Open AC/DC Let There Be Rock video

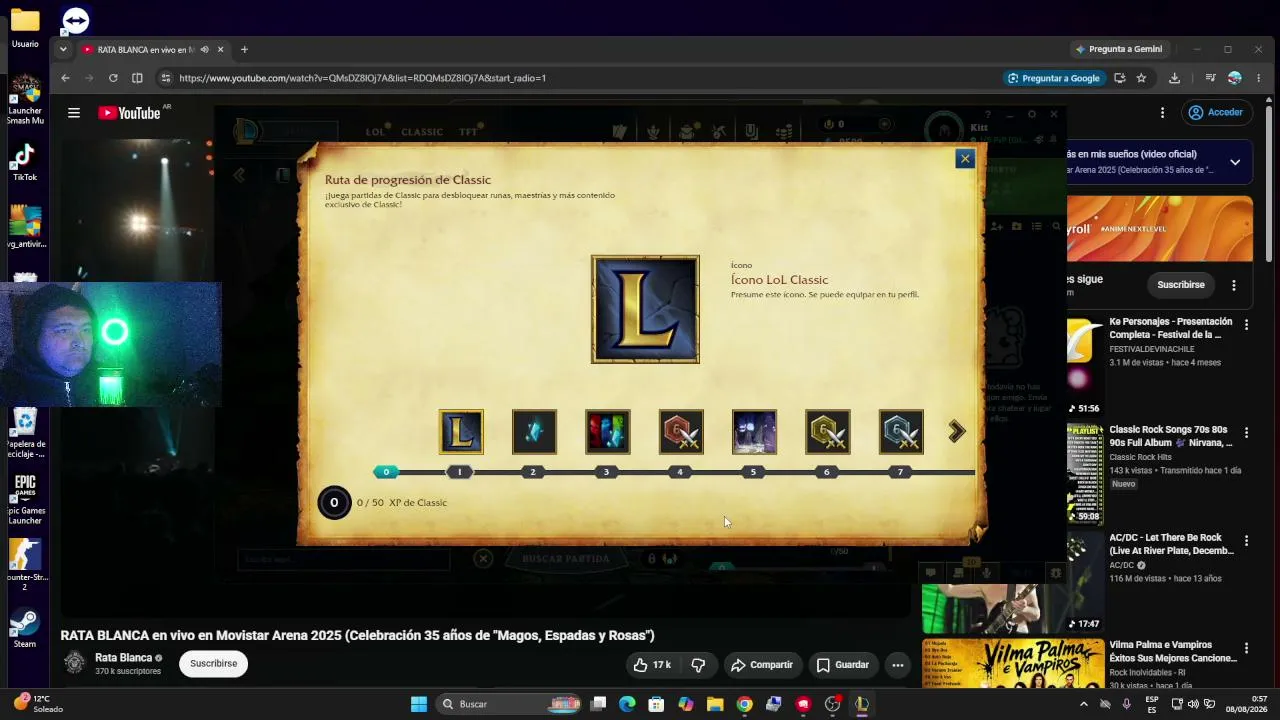point(1171,544)
